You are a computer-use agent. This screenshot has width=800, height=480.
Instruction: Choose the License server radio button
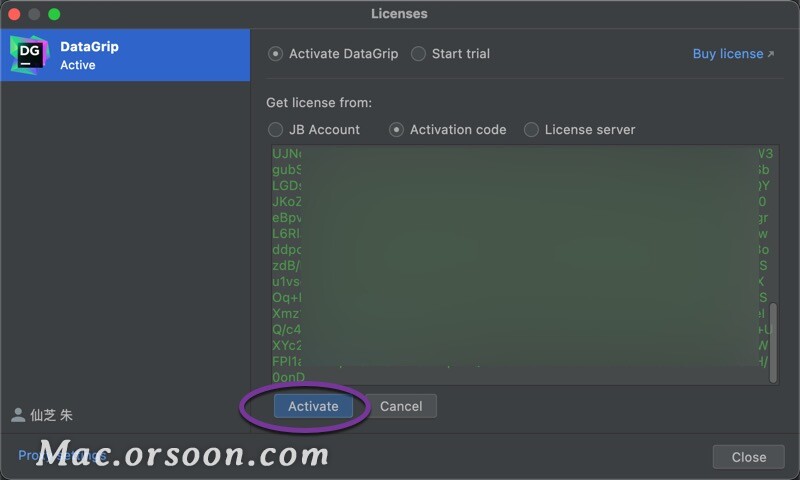coord(531,130)
